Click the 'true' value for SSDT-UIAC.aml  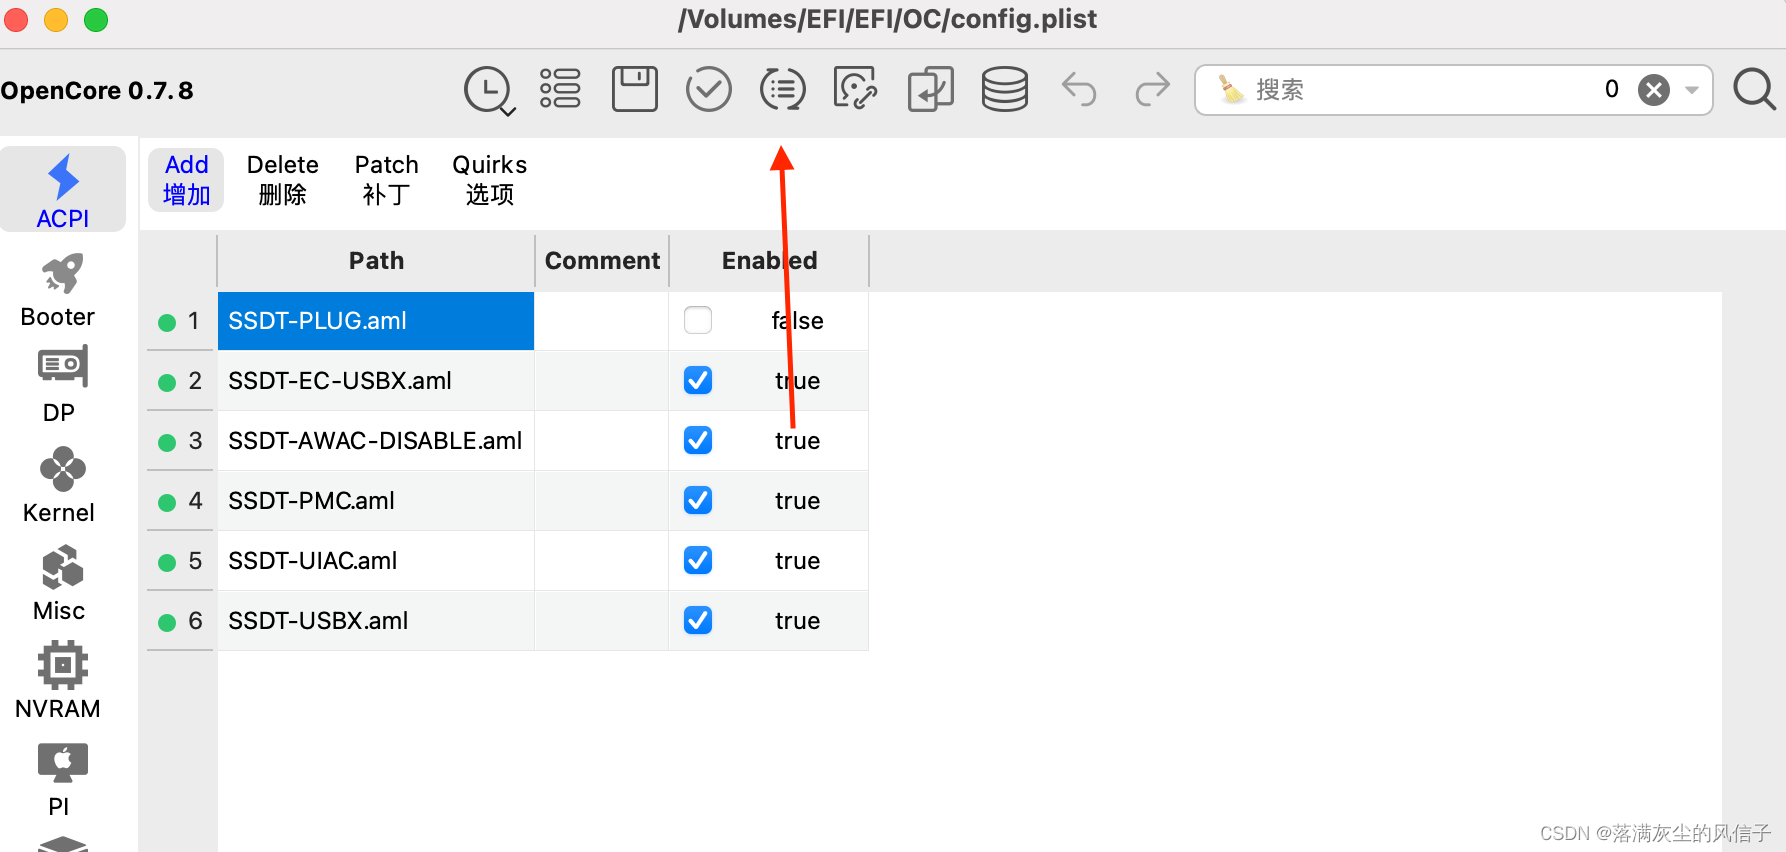point(797,561)
